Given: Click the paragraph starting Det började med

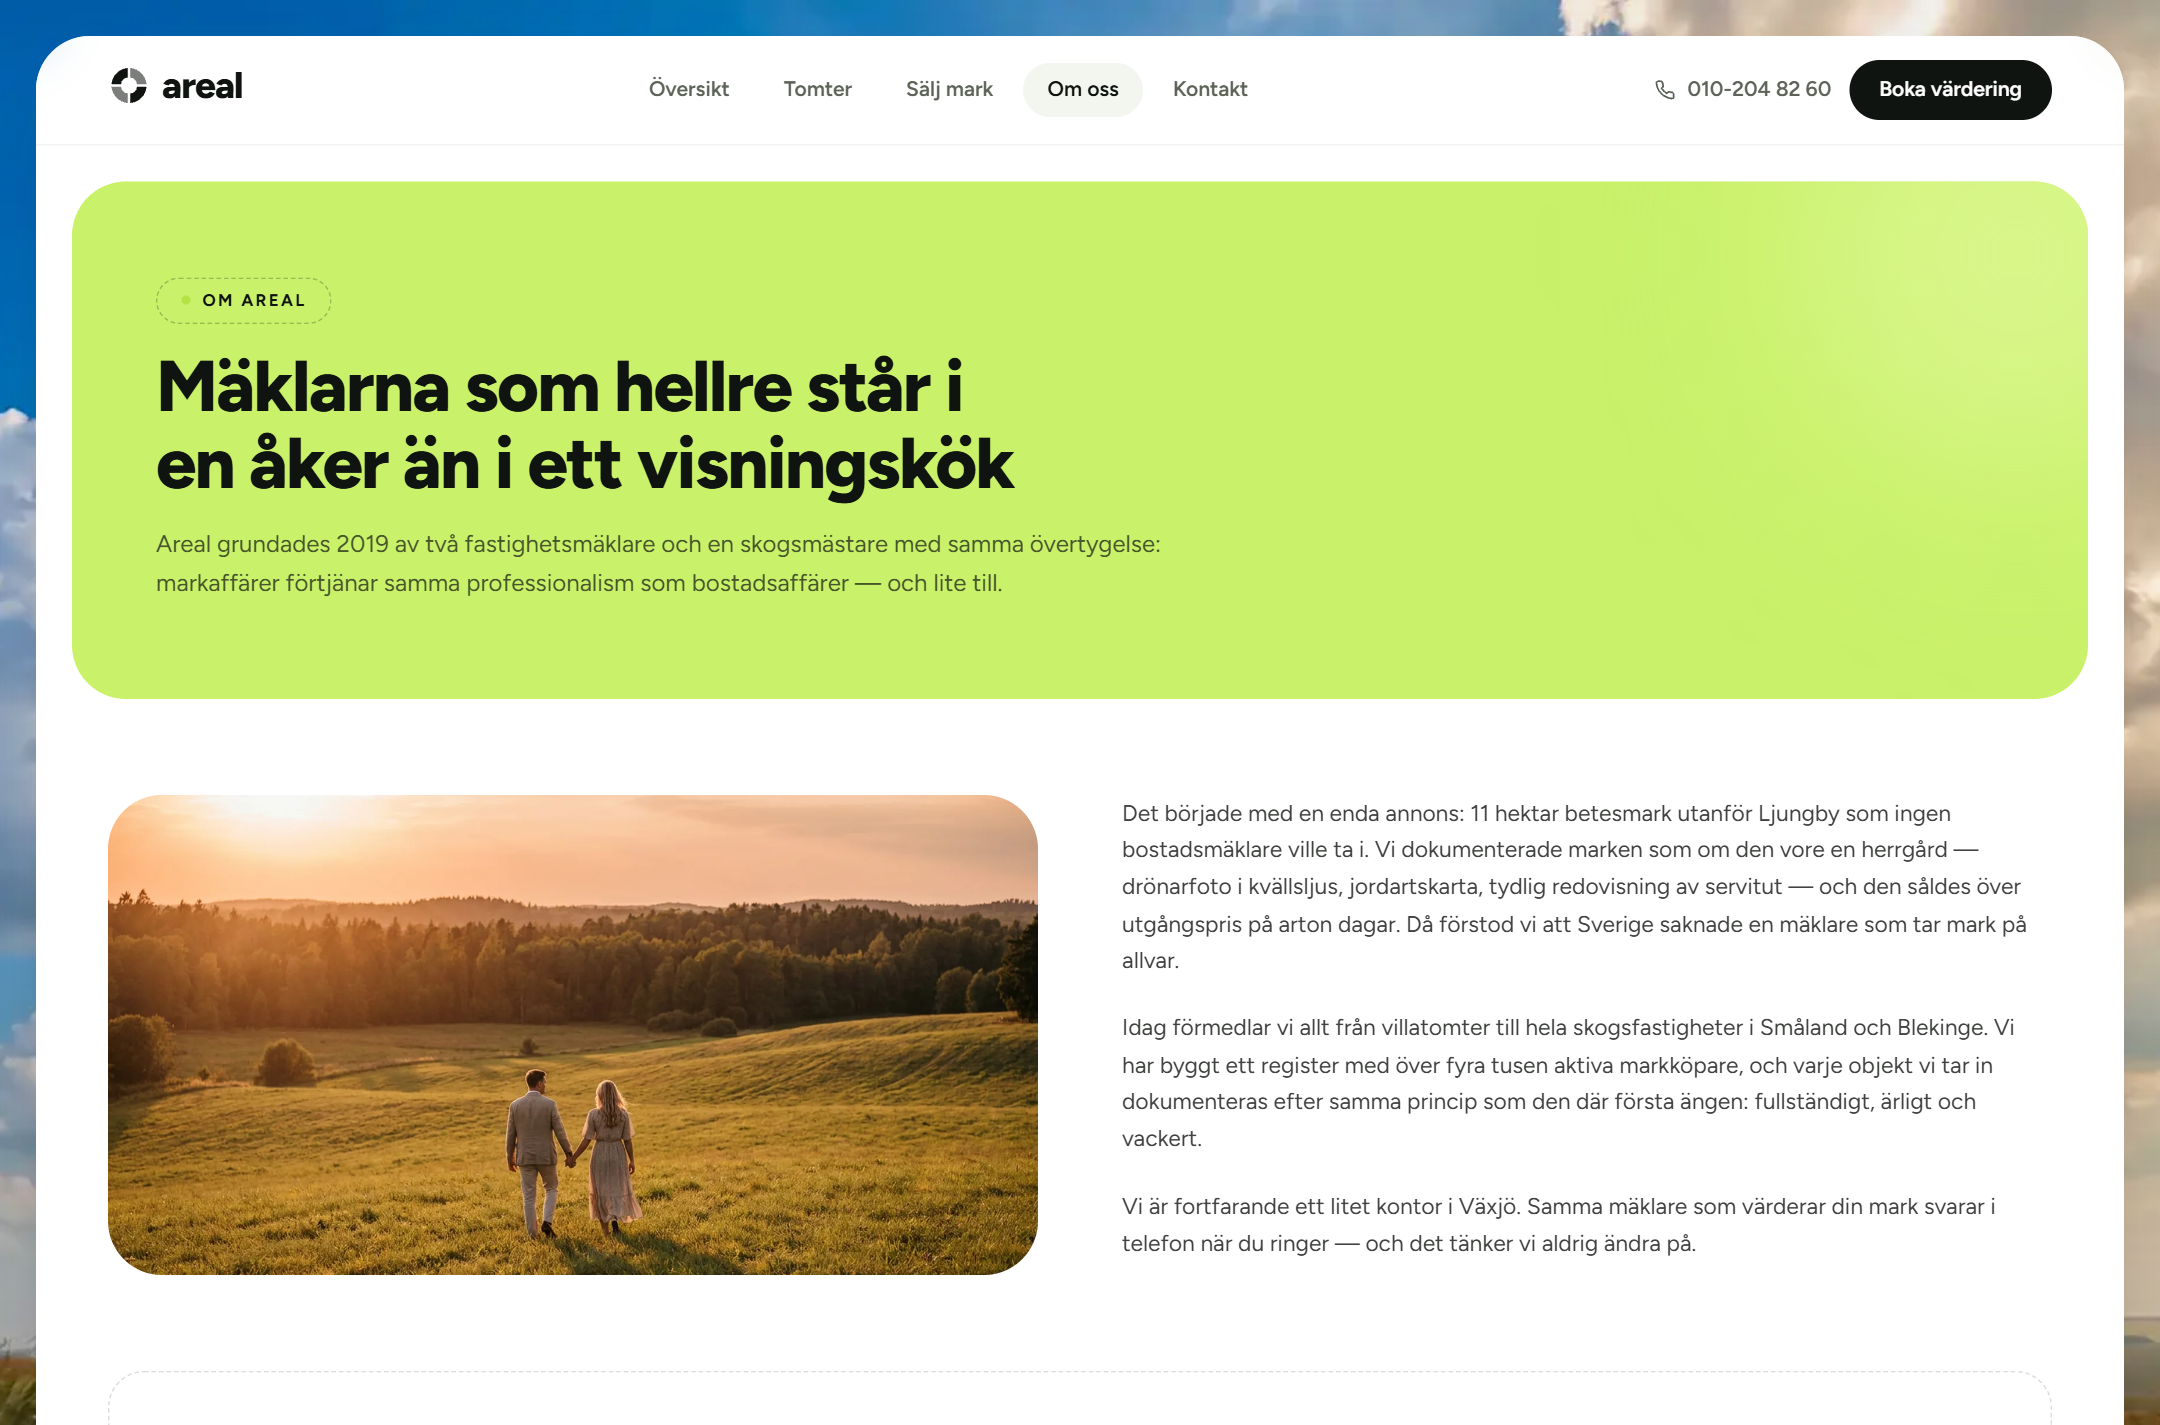Looking at the screenshot, I should [x=1575, y=887].
